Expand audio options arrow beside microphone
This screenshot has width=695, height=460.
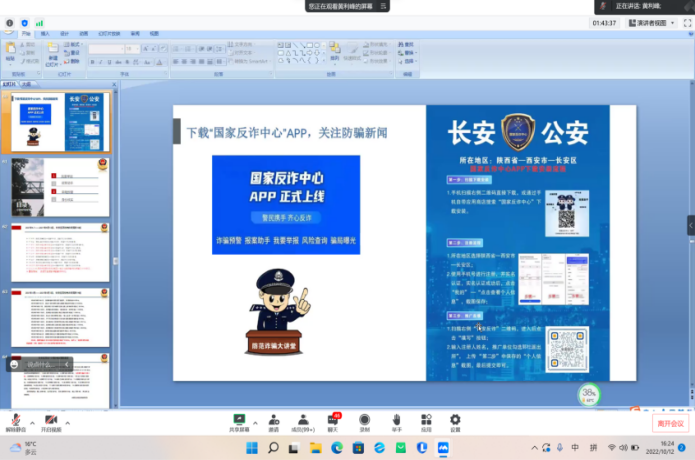point(30,420)
